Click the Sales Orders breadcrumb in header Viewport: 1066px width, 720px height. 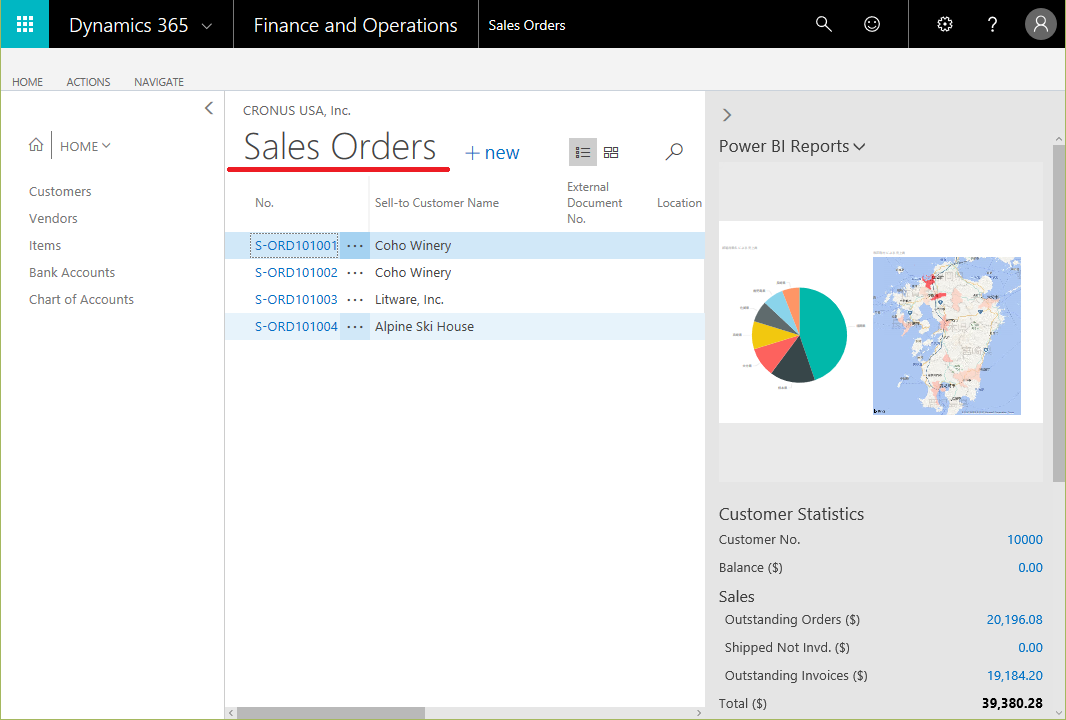point(527,25)
